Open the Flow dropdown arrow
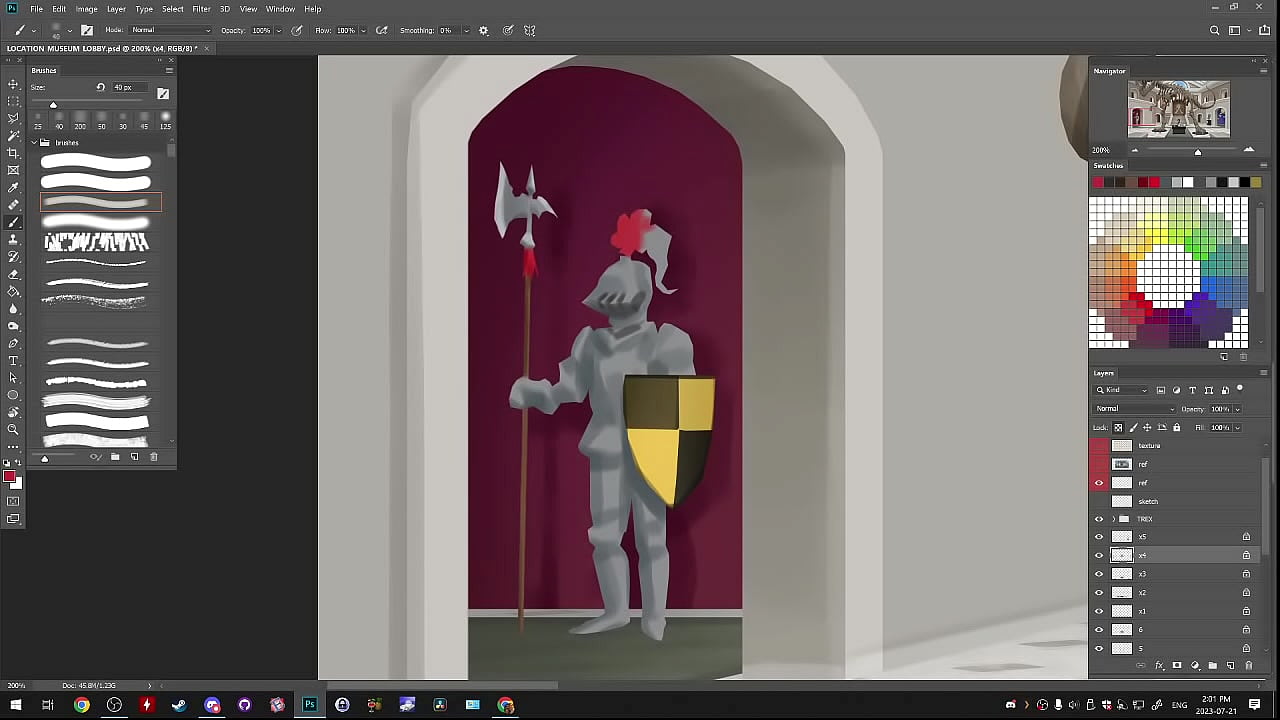The image size is (1280, 720). tap(364, 30)
